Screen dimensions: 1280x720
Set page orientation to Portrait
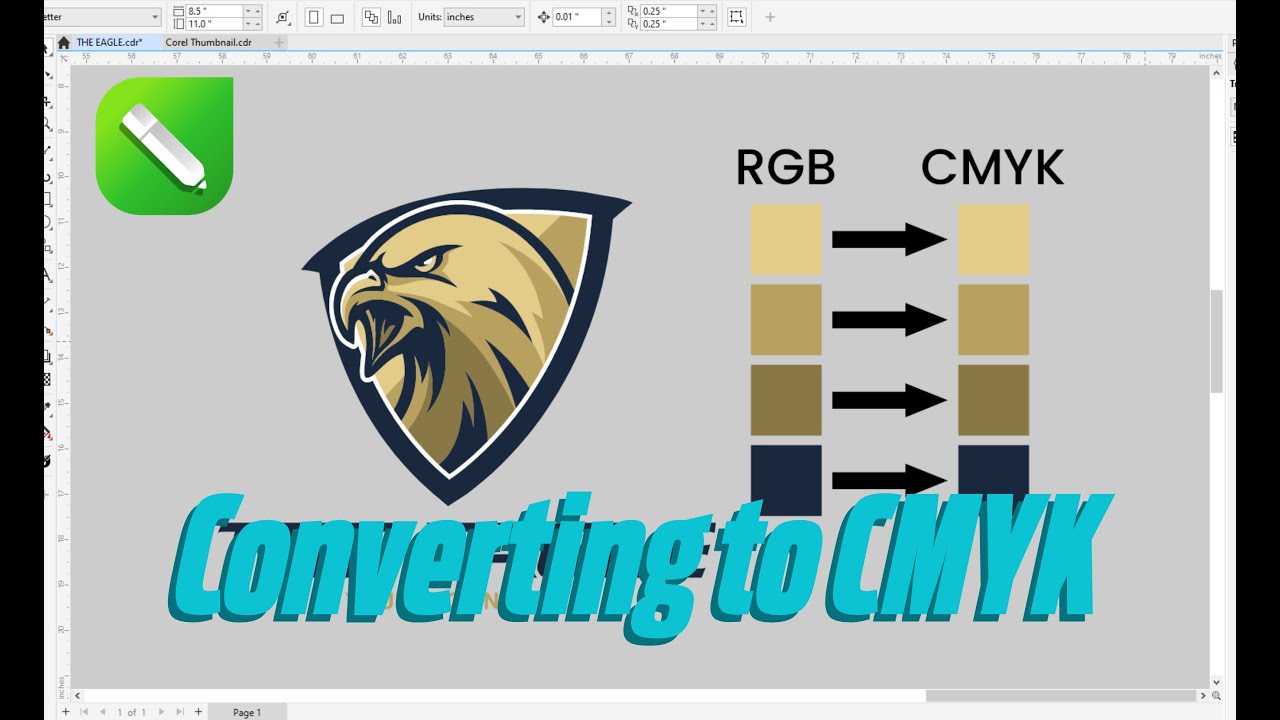pos(314,17)
